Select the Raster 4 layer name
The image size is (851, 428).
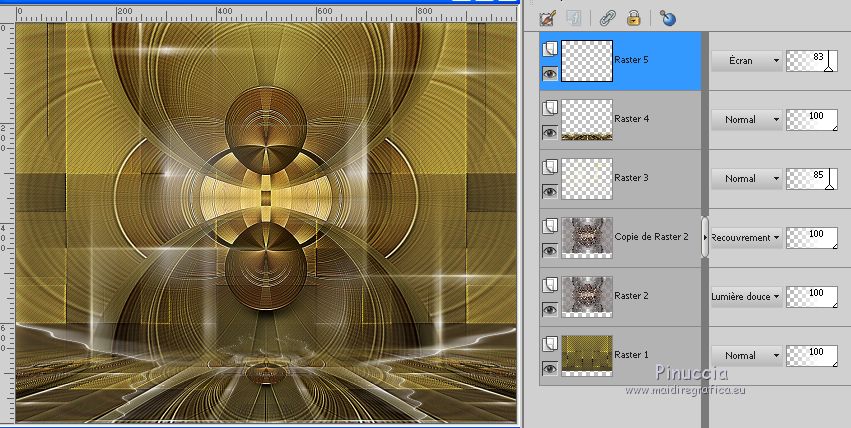point(632,119)
